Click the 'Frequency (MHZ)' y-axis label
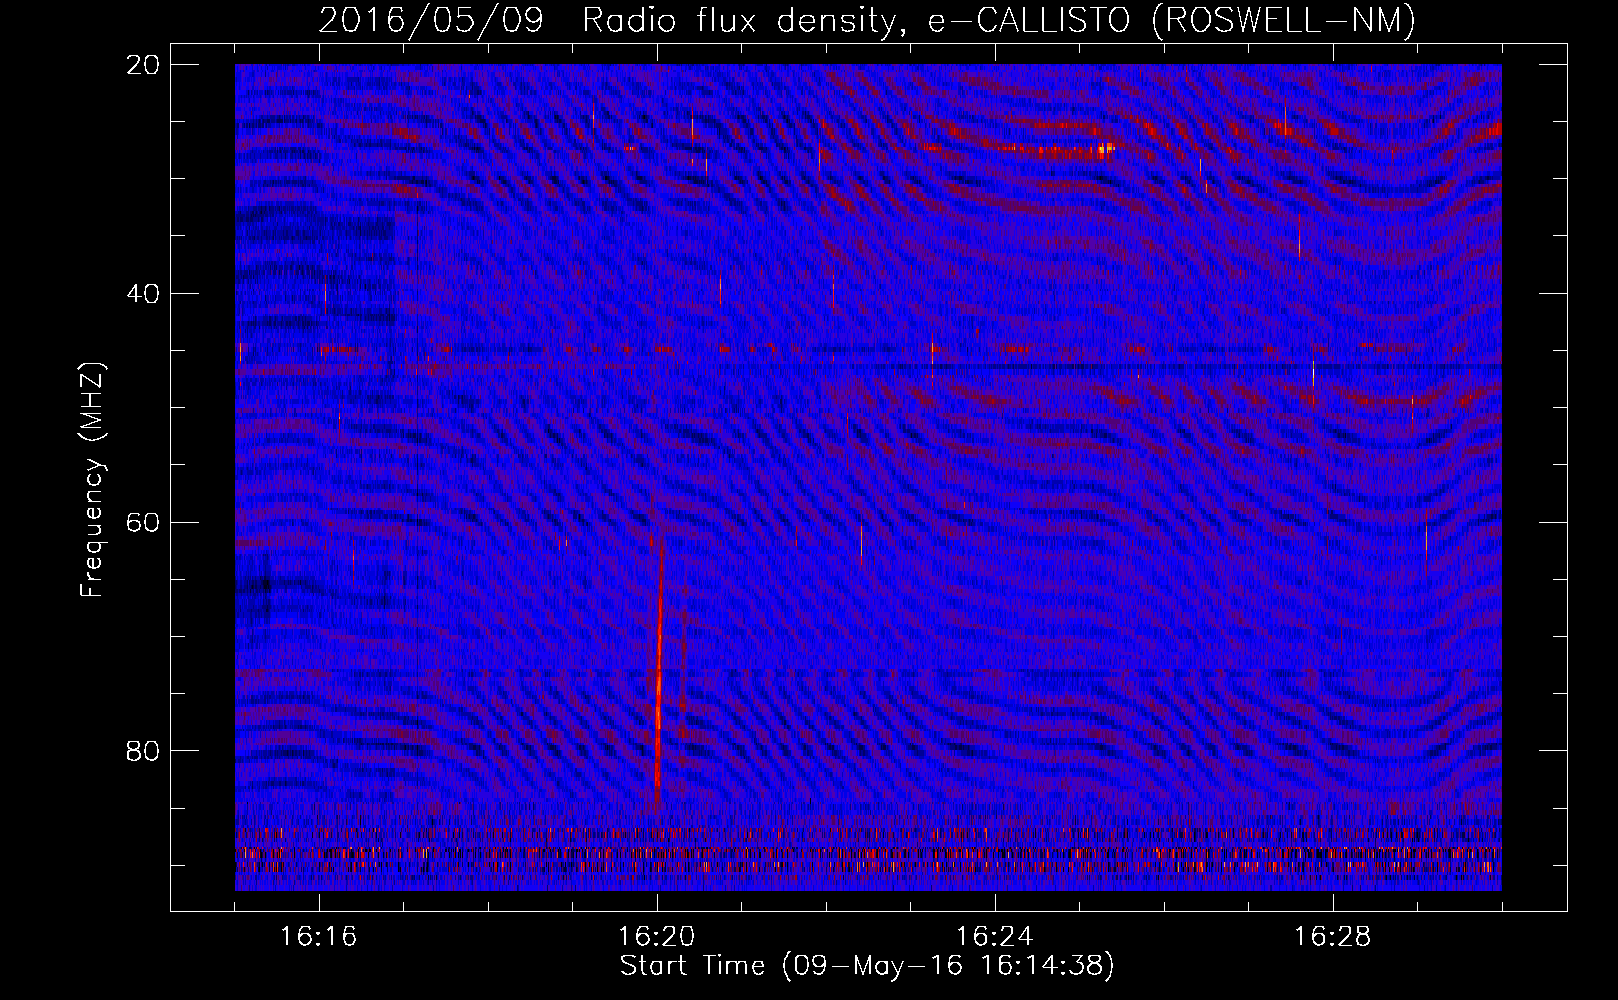 click(x=91, y=480)
